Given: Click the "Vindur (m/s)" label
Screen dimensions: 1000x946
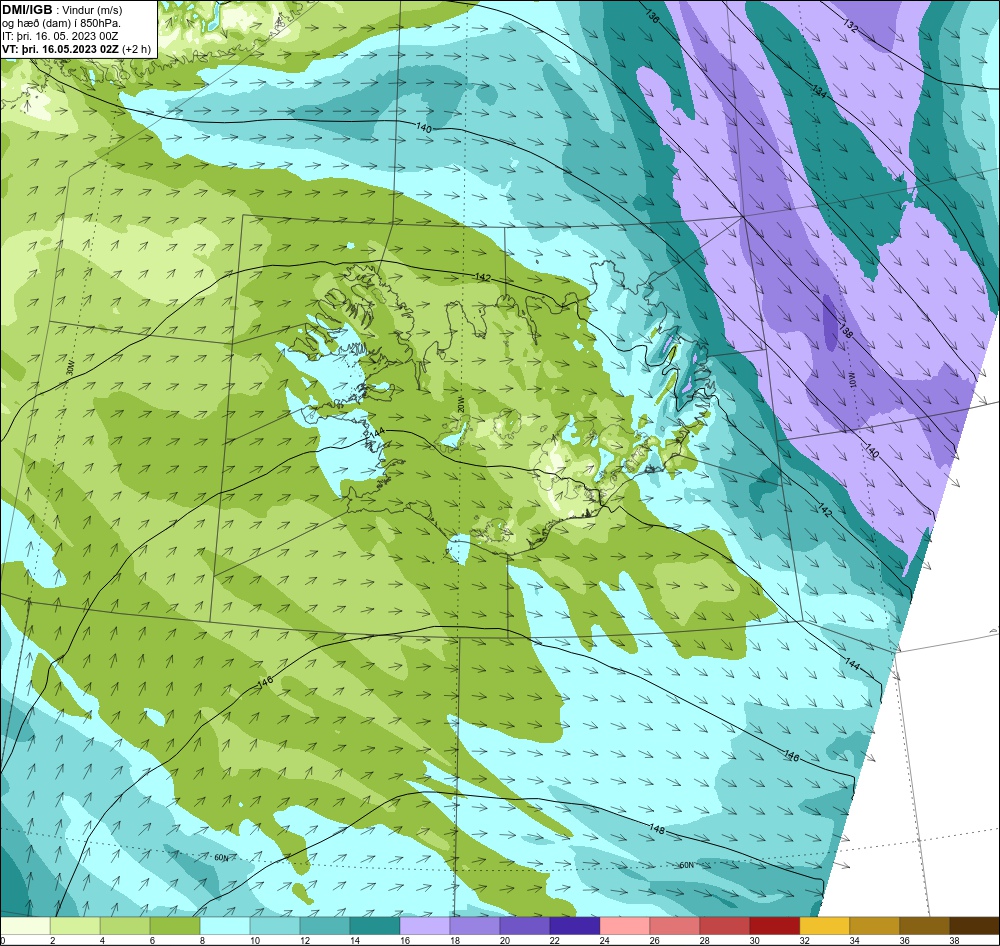Looking at the screenshot, I should tap(93, 10).
